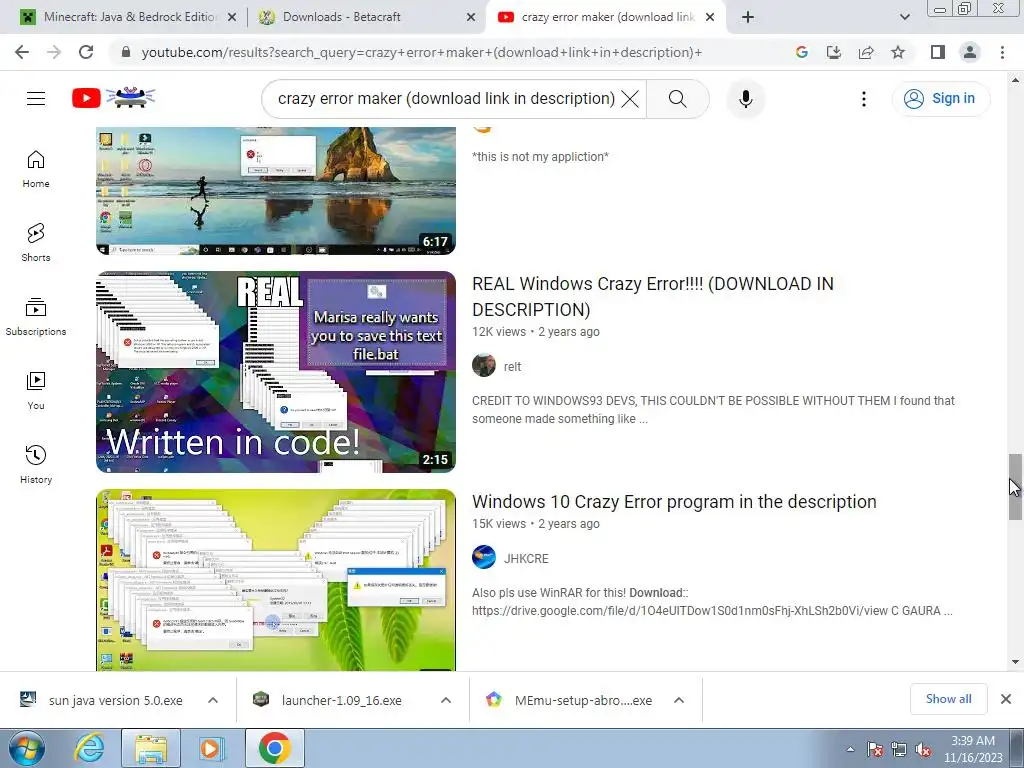Open Windows Start menu
Image resolution: width=1024 pixels, height=768 pixels.
pos(26,748)
